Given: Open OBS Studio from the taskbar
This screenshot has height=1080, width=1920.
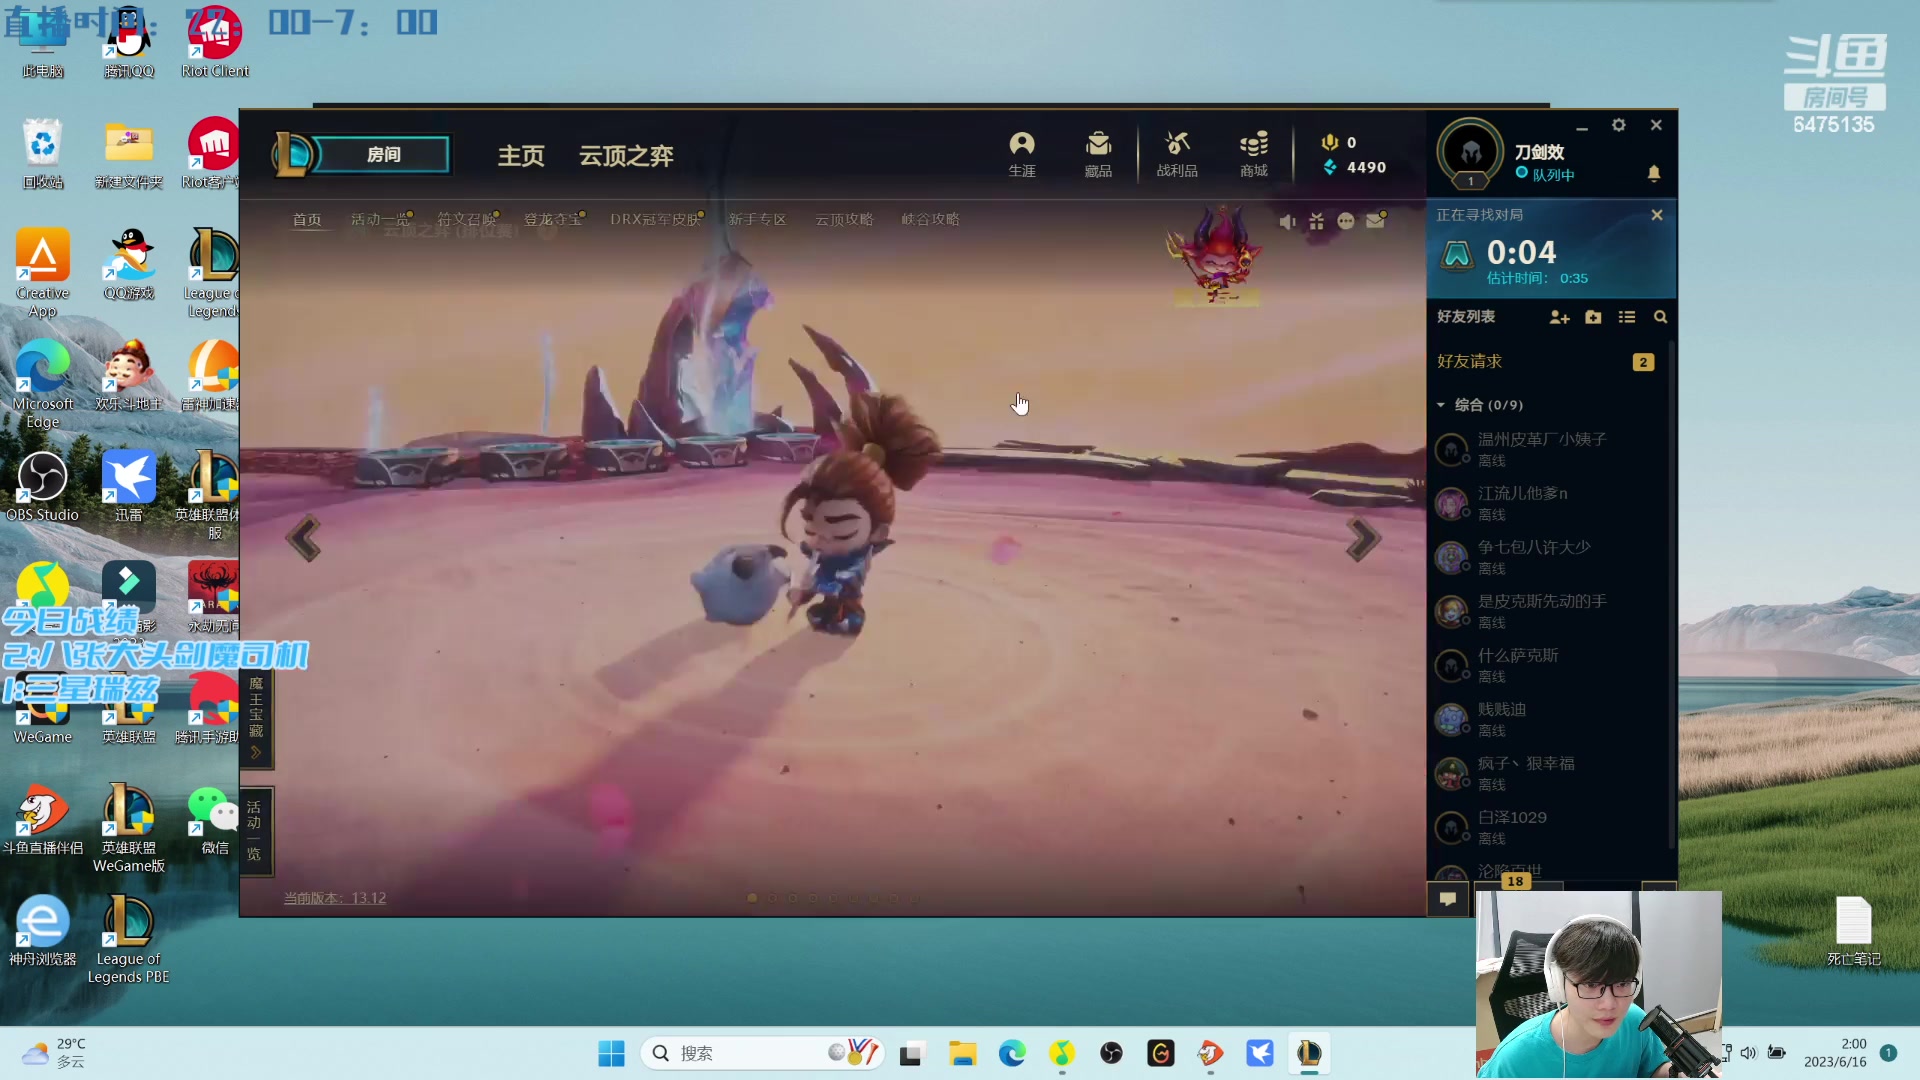Looking at the screenshot, I should [1111, 1053].
